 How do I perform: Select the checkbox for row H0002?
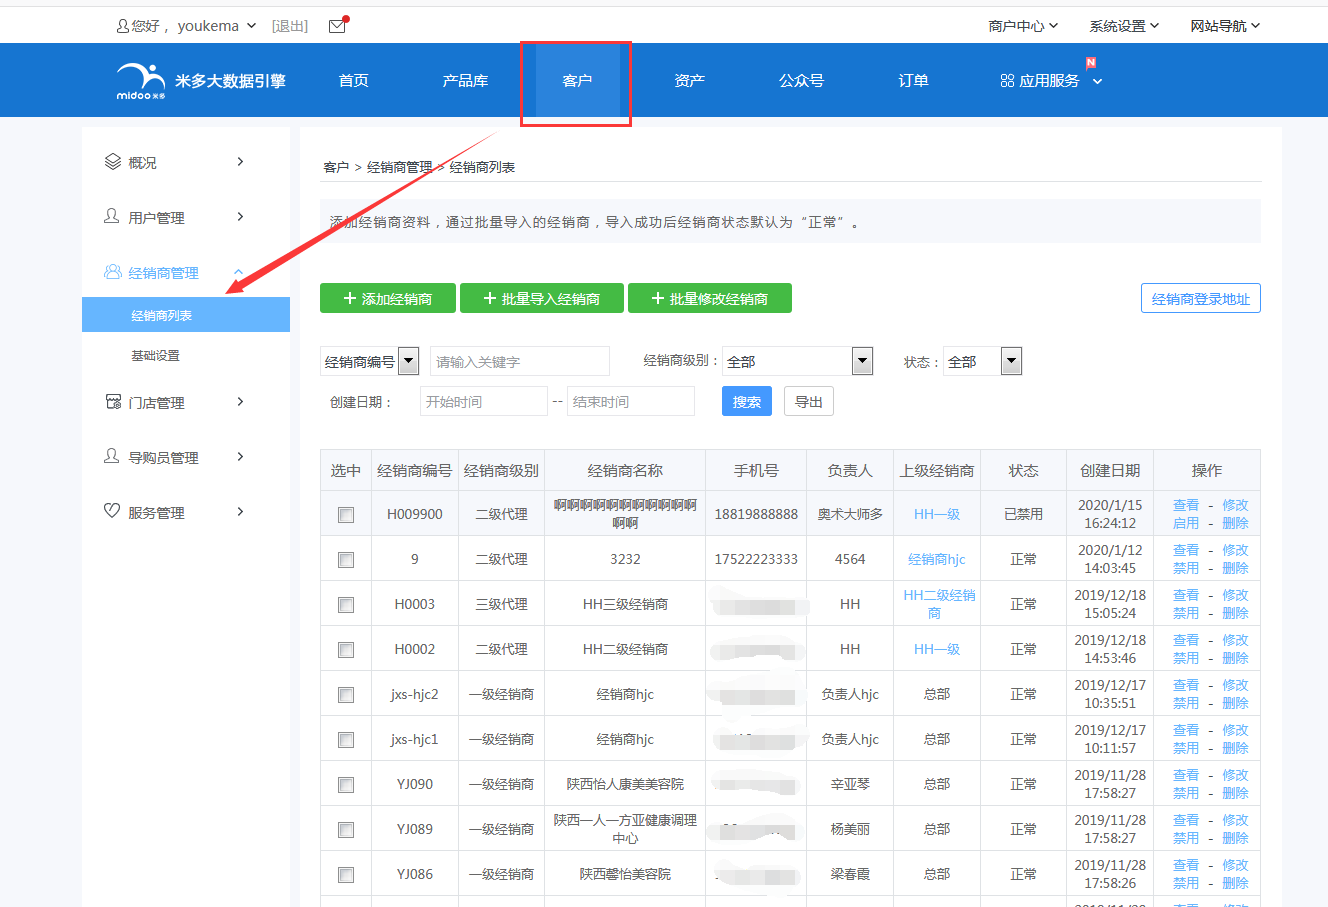346,650
